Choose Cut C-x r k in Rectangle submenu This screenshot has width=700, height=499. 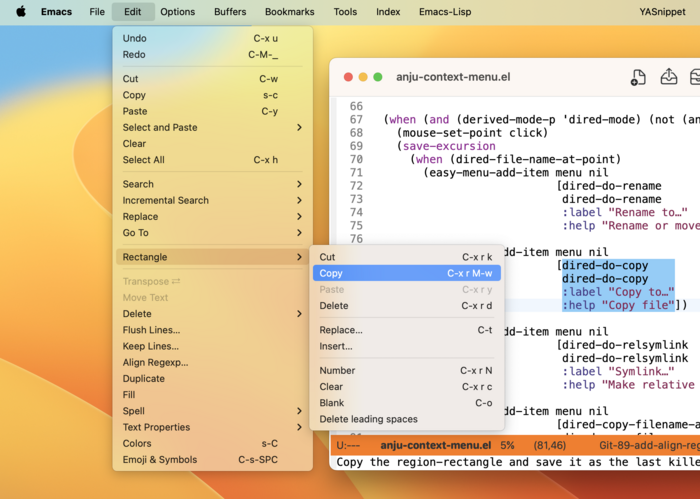pyautogui.click(x=407, y=257)
